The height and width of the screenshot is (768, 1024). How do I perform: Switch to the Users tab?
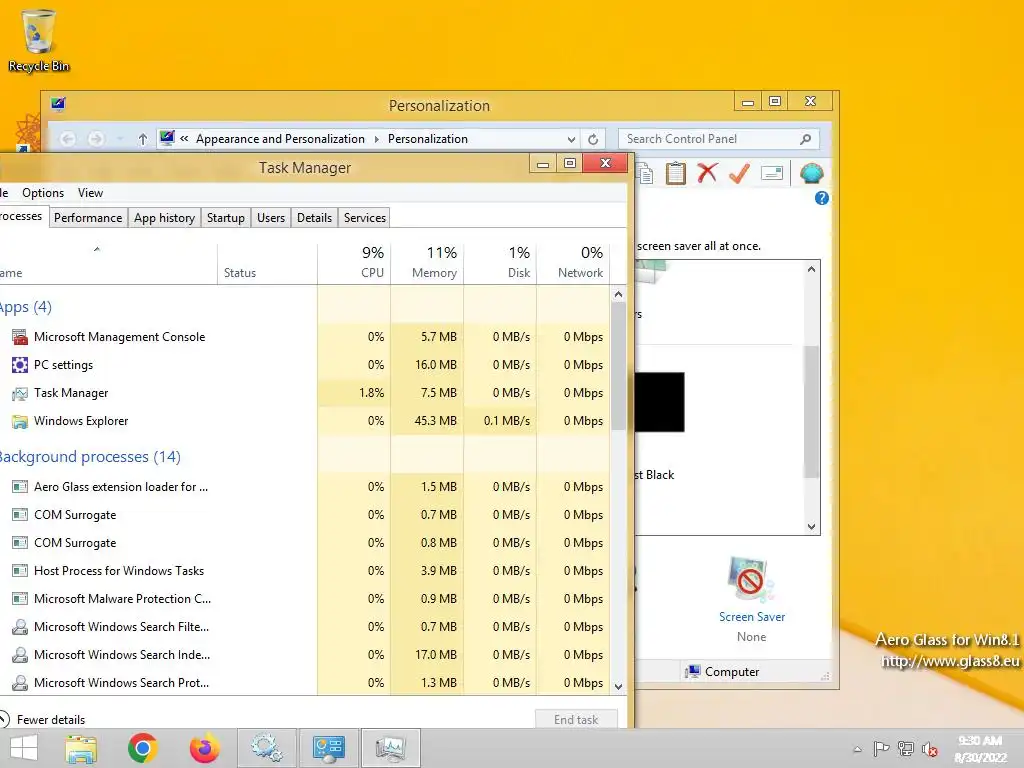click(x=271, y=217)
